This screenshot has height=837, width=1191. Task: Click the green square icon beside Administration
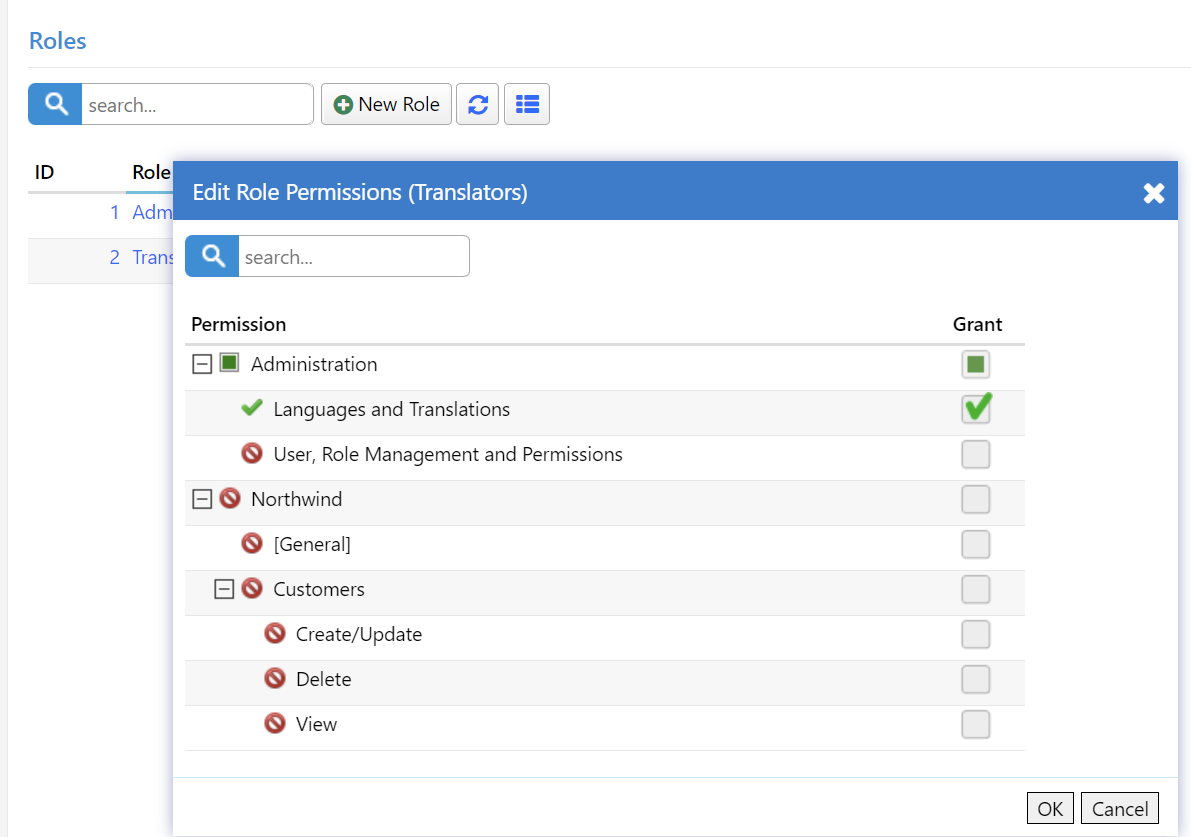pos(229,363)
